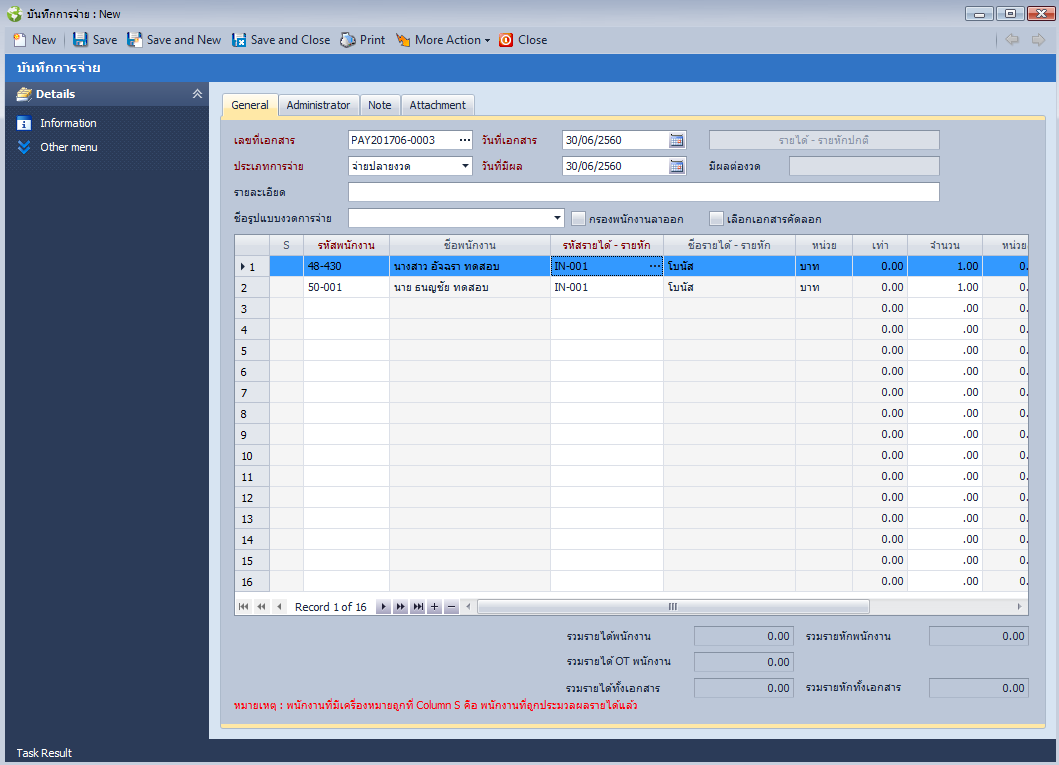This screenshot has height=765, width=1059.
Task: Click the จำนวน column header
Action: coord(944,245)
